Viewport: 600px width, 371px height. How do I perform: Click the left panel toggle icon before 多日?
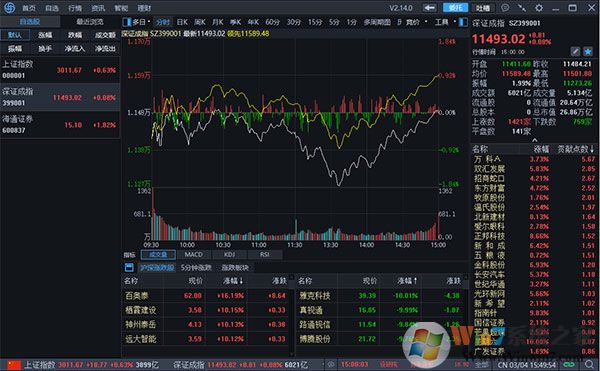click(127, 22)
